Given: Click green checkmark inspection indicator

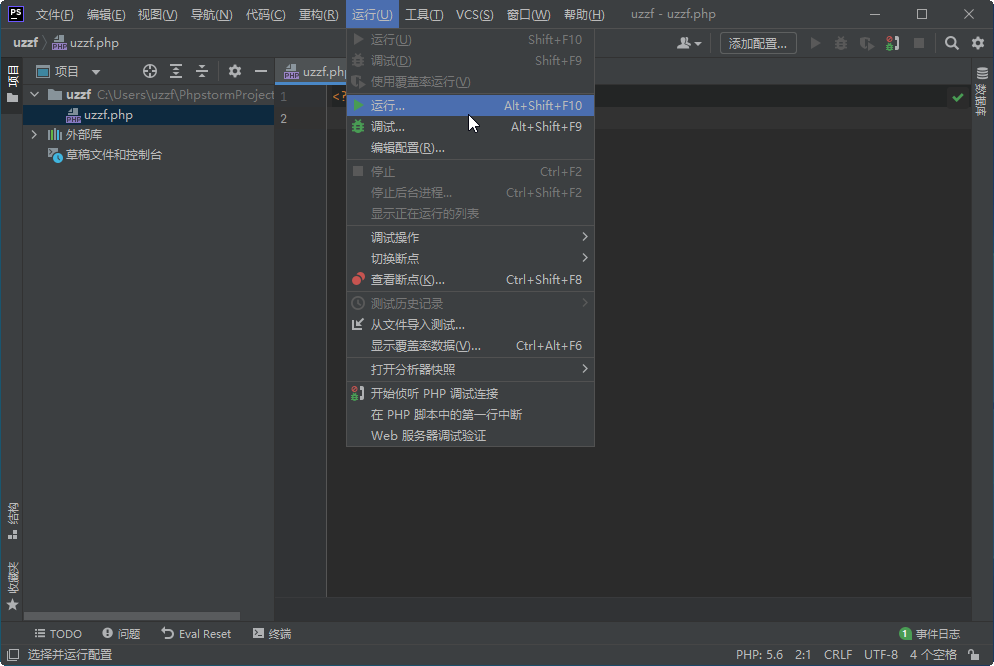Looking at the screenshot, I should pyautogui.click(x=958, y=97).
